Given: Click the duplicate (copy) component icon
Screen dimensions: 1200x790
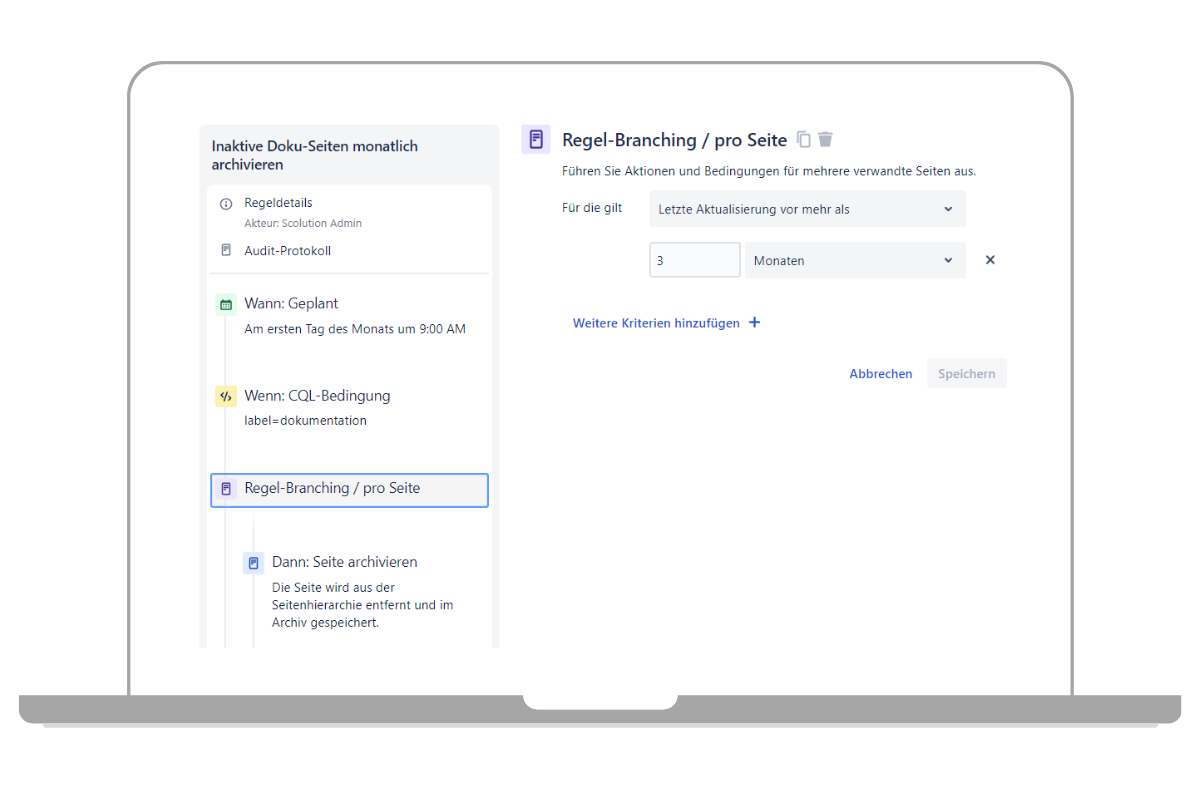Looking at the screenshot, I should (x=804, y=140).
